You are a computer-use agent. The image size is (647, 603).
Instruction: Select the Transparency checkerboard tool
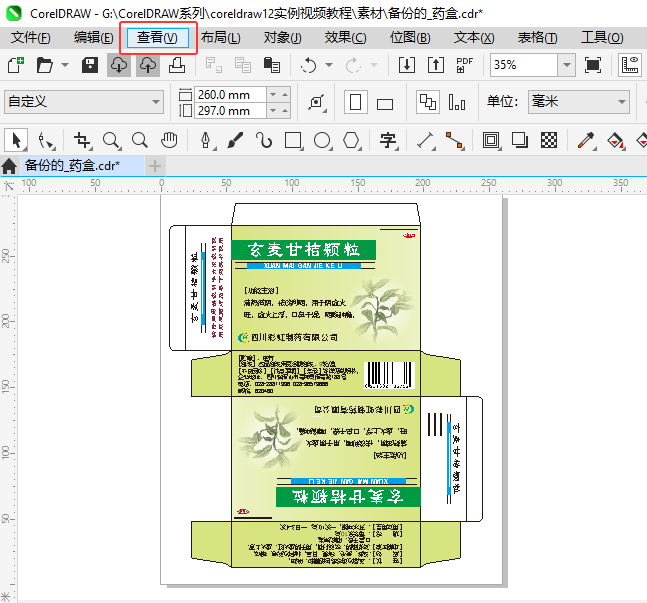coord(549,140)
